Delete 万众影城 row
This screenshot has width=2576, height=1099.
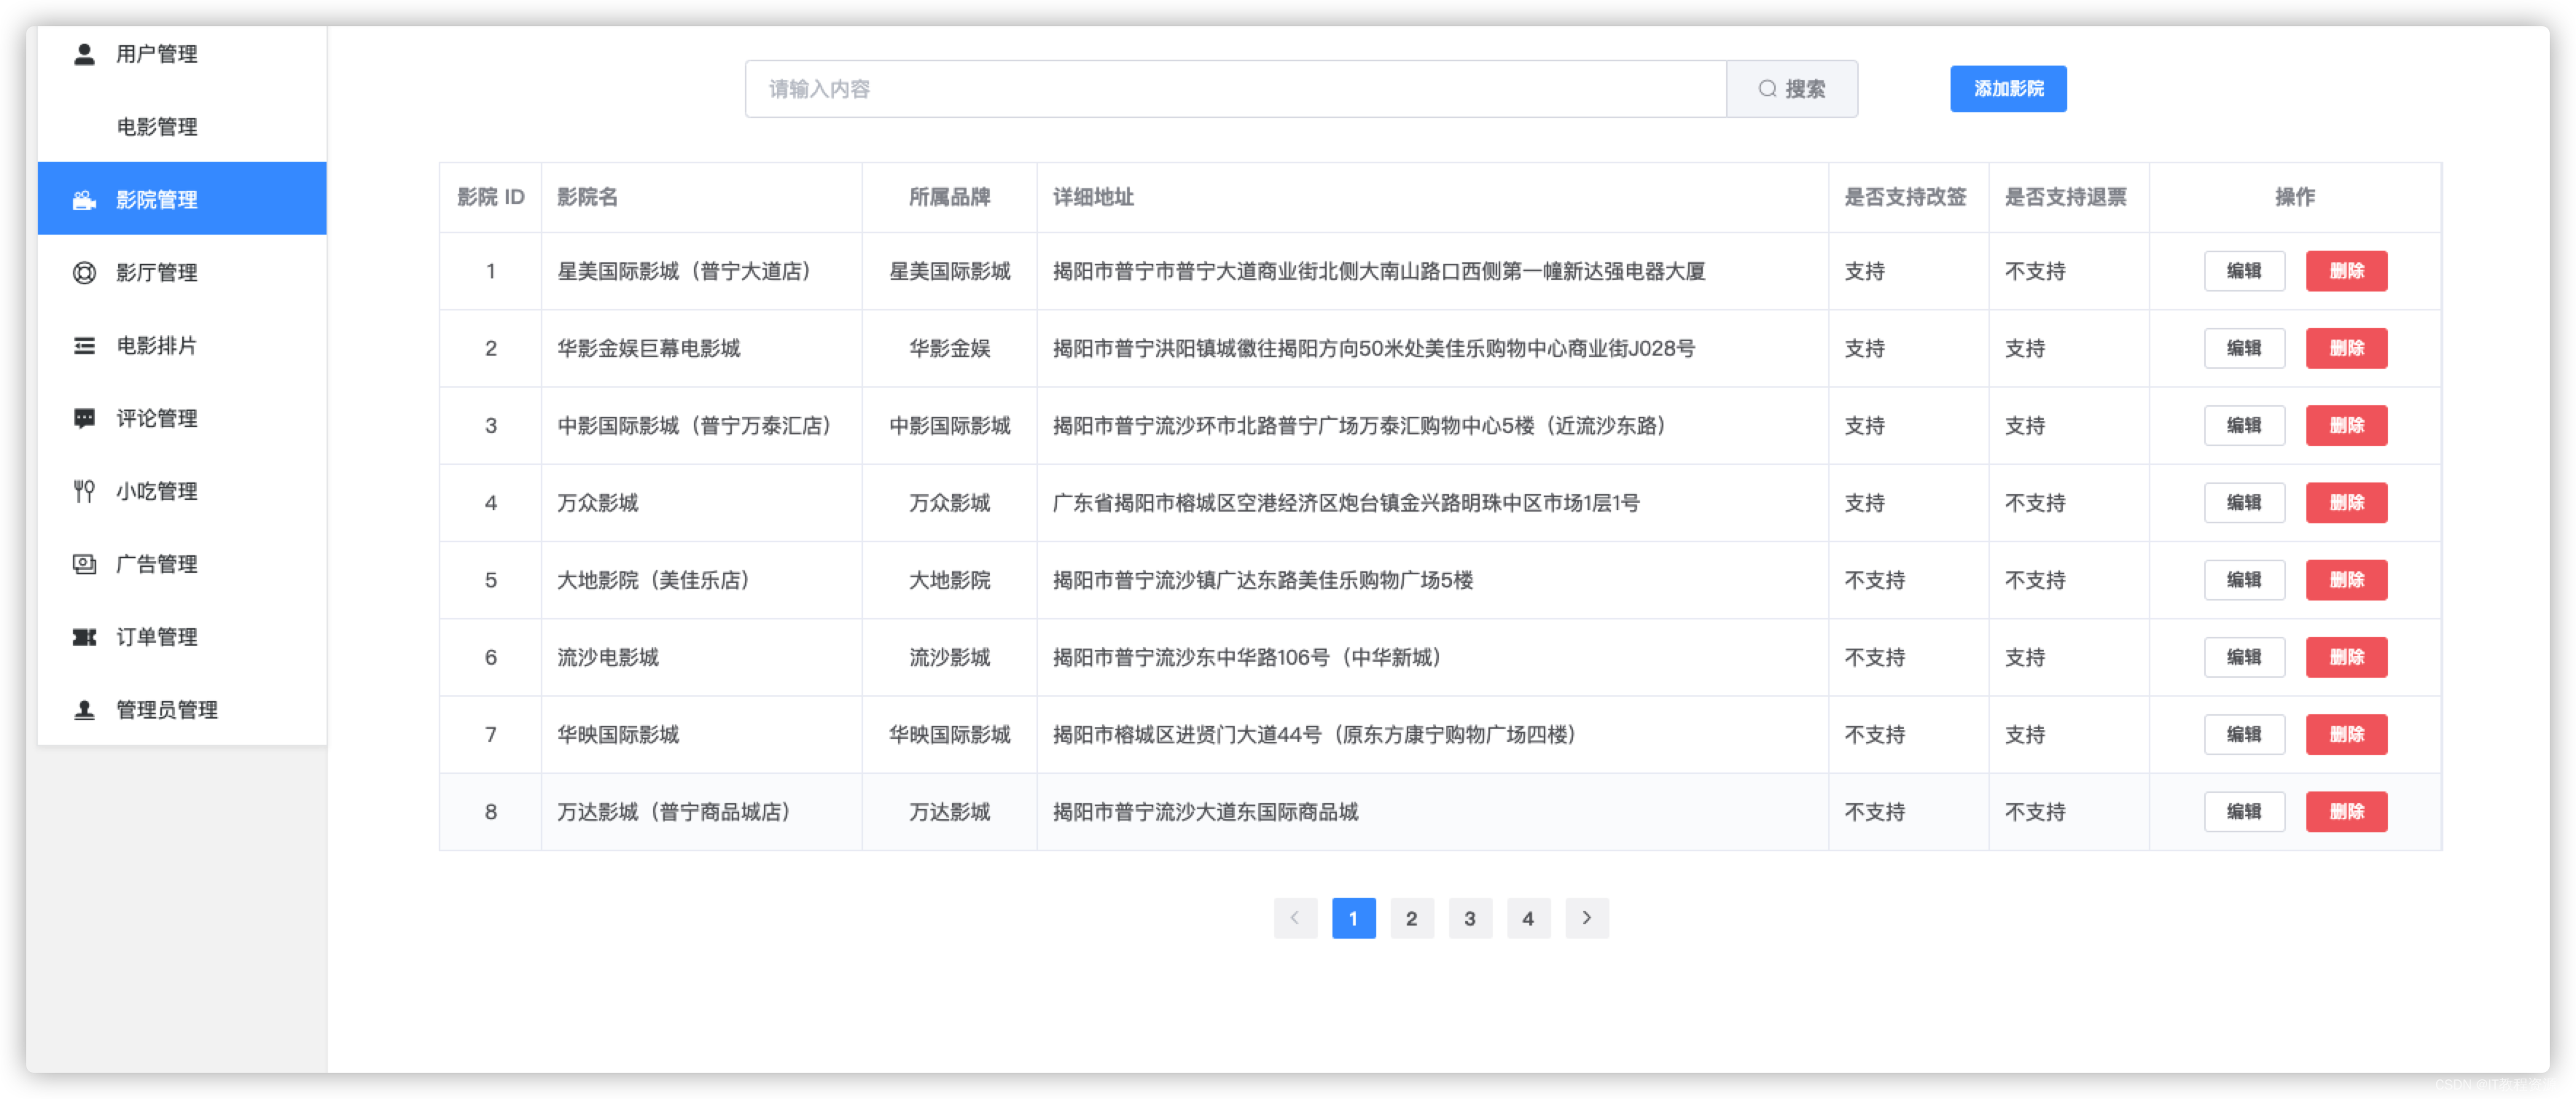[2346, 503]
